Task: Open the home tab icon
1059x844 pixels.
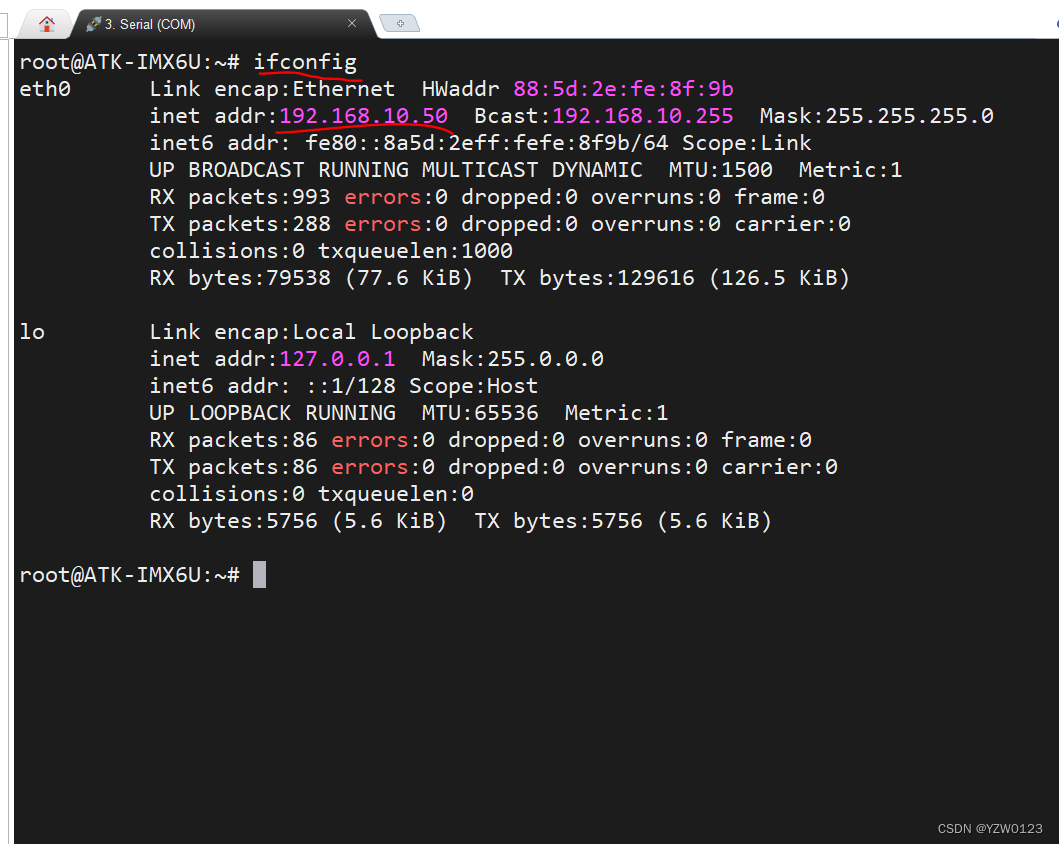Action: pos(47,24)
